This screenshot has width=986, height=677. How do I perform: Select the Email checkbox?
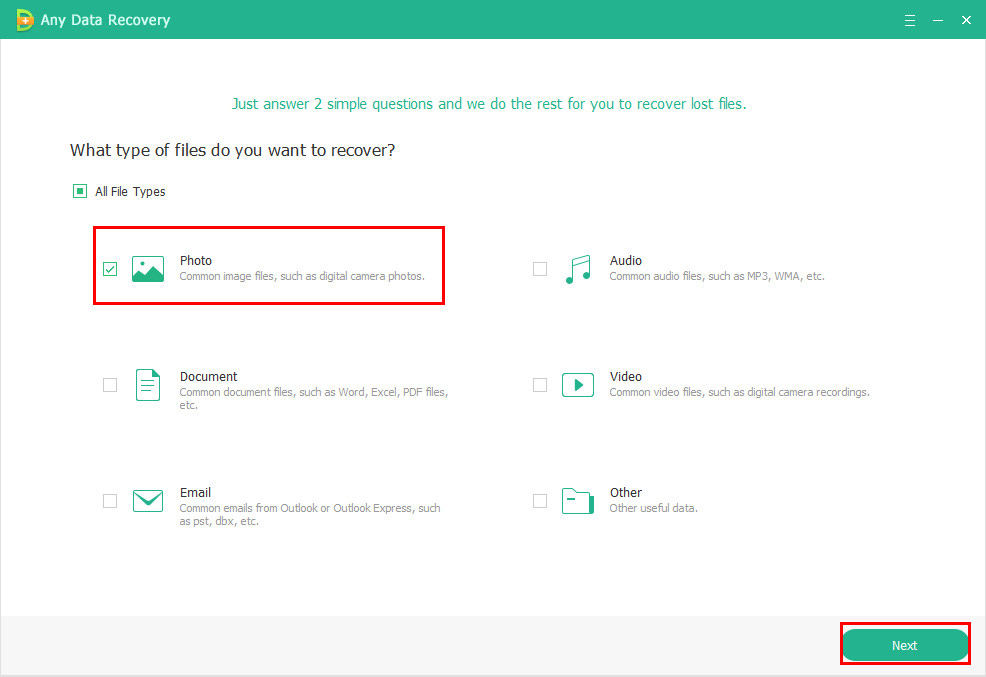tap(110, 501)
